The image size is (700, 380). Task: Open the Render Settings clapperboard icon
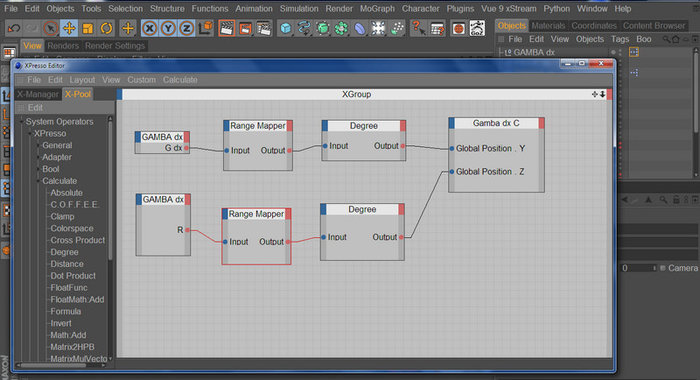point(264,29)
